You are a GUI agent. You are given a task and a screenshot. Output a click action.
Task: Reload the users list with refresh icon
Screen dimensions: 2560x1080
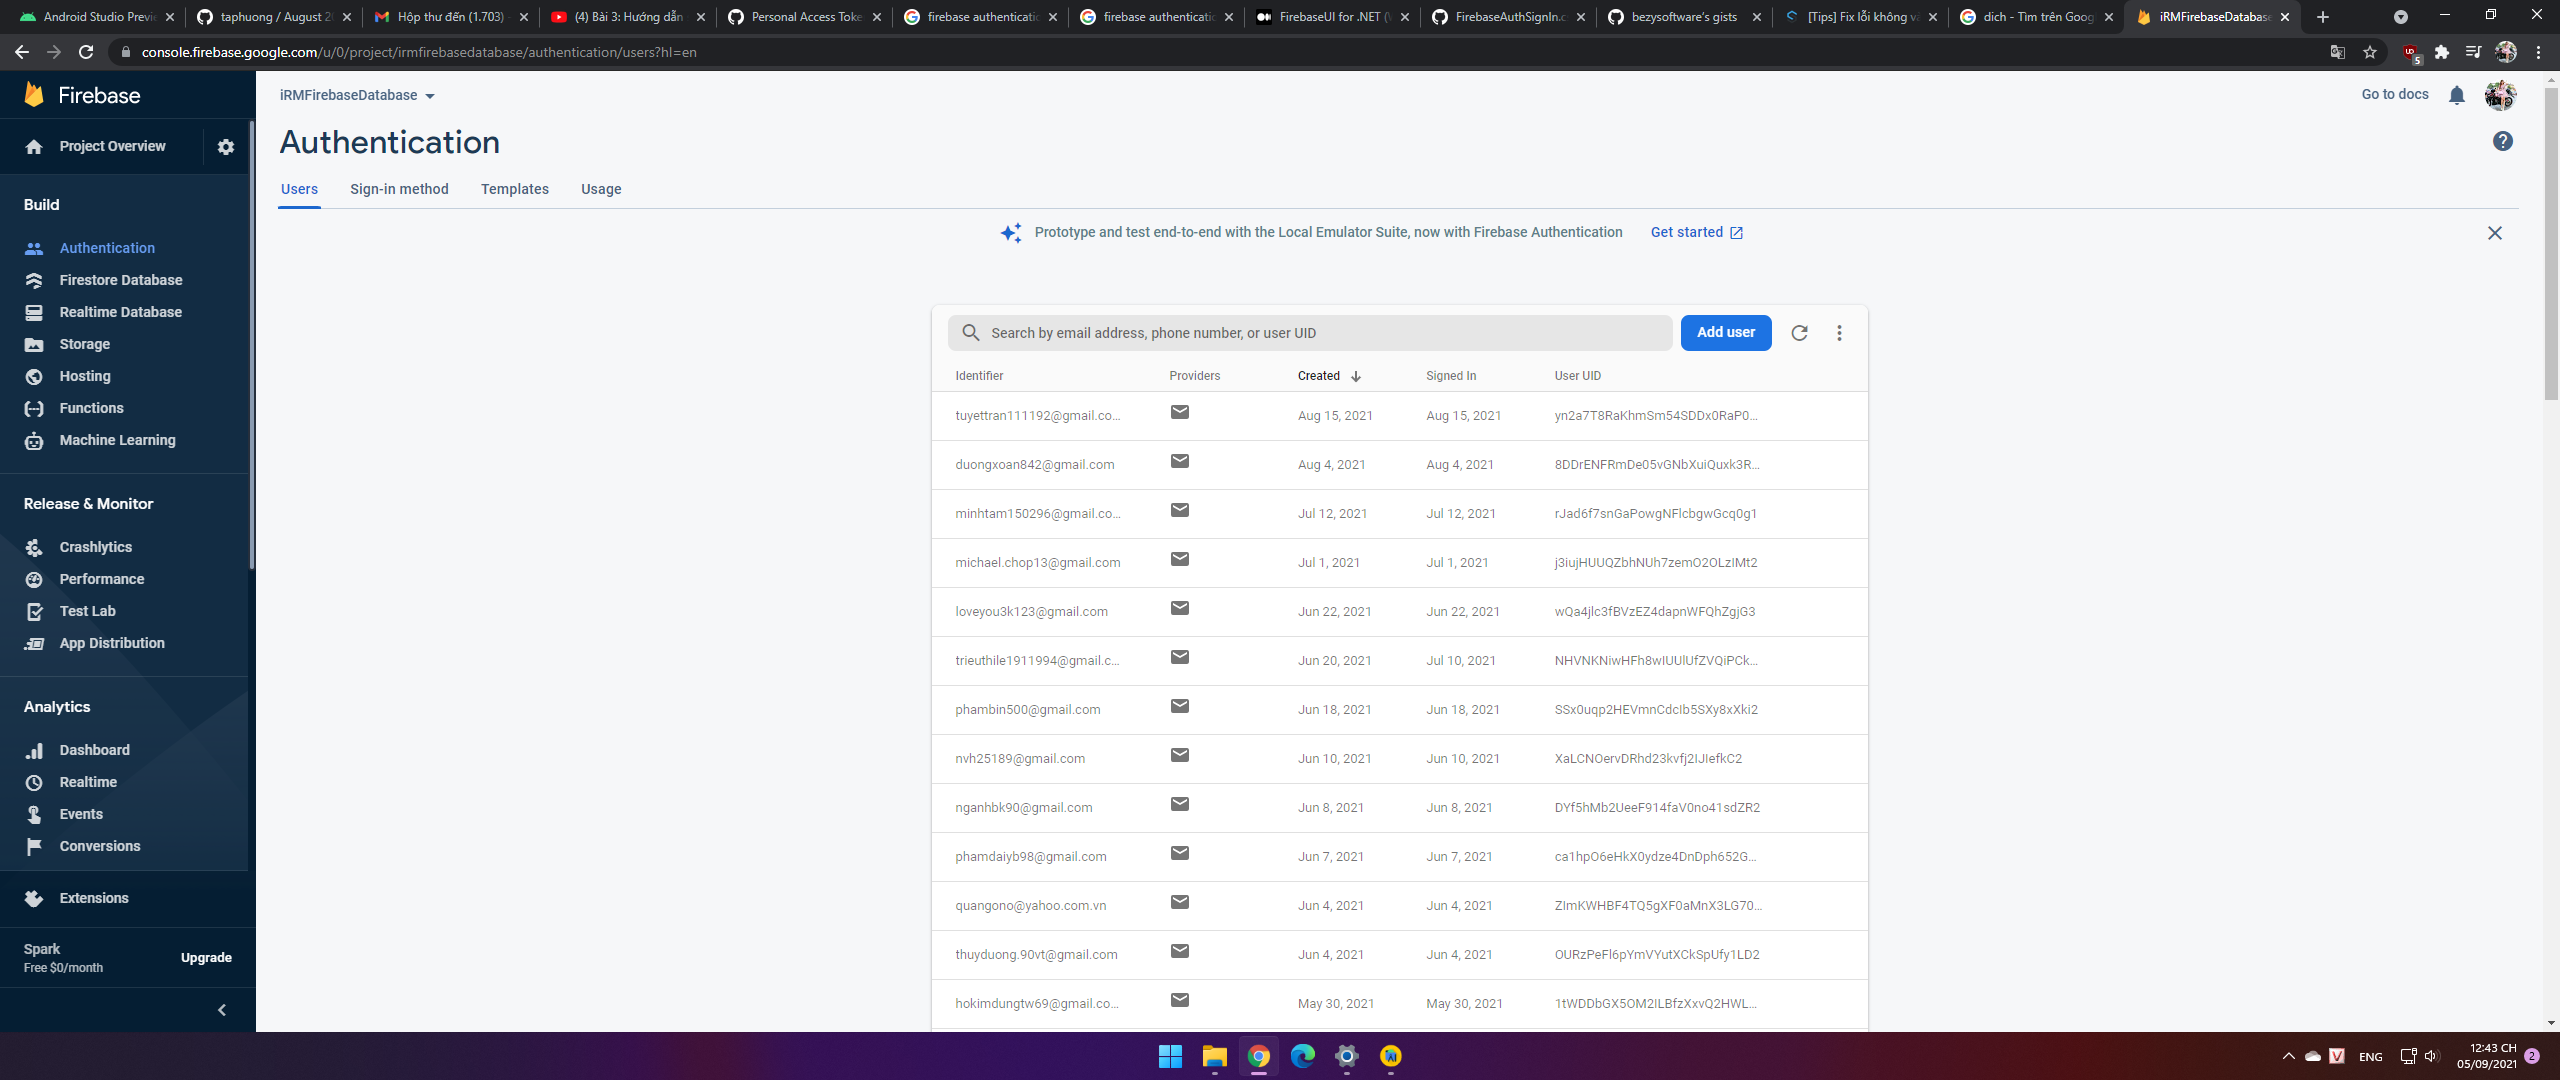coord(1799,333)
